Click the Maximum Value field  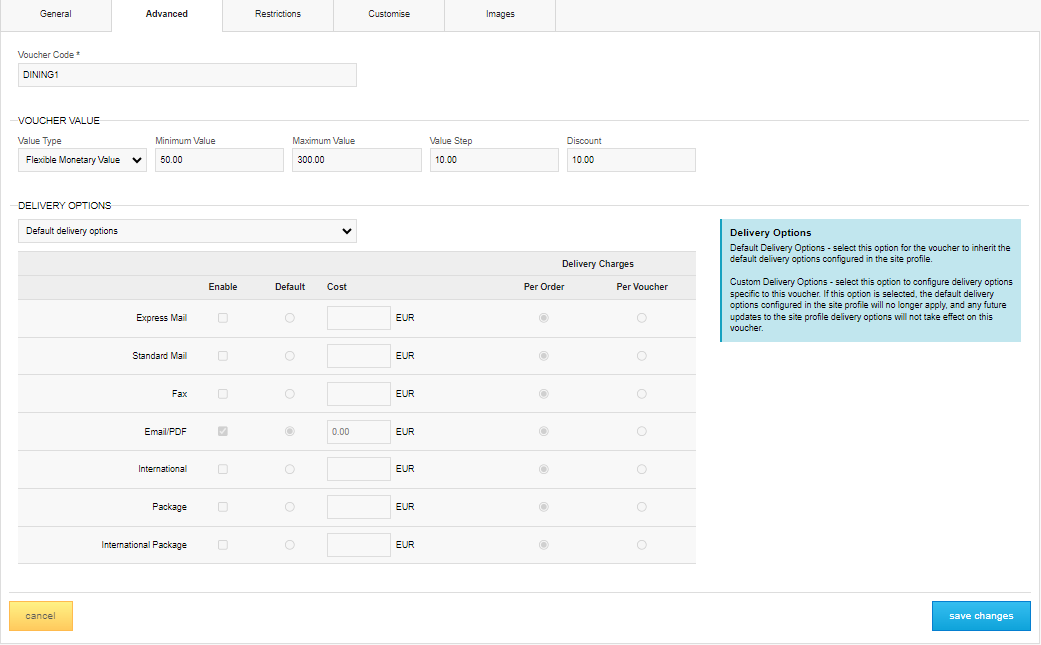coord(357,160)
